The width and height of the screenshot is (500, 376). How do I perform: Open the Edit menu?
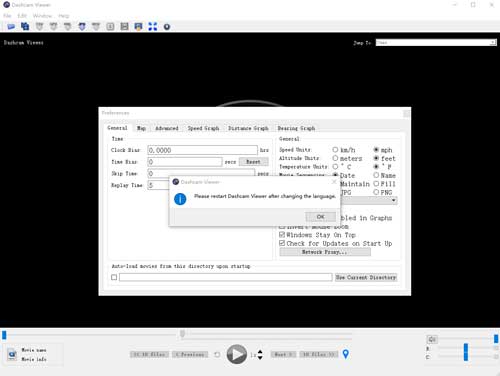coord(22,16)
